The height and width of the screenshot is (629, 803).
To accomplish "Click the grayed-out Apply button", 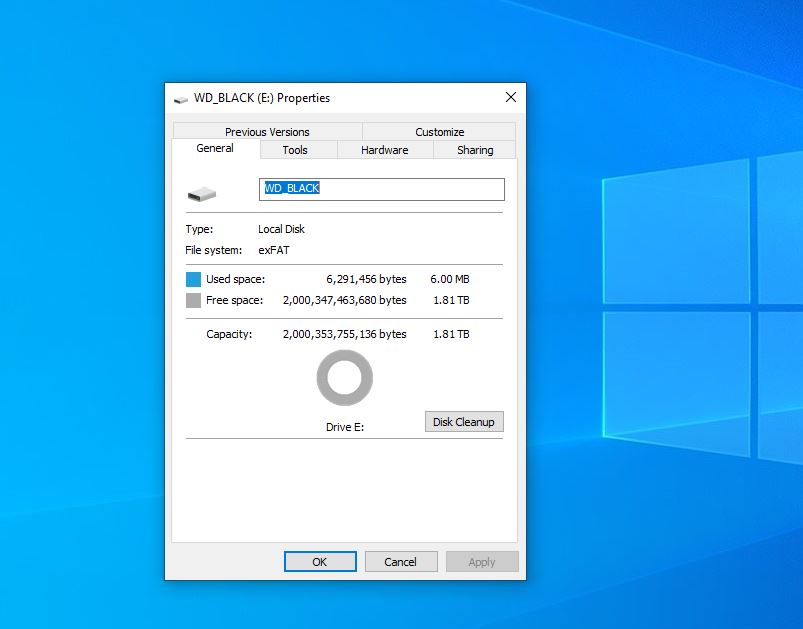I will point(482,562).
